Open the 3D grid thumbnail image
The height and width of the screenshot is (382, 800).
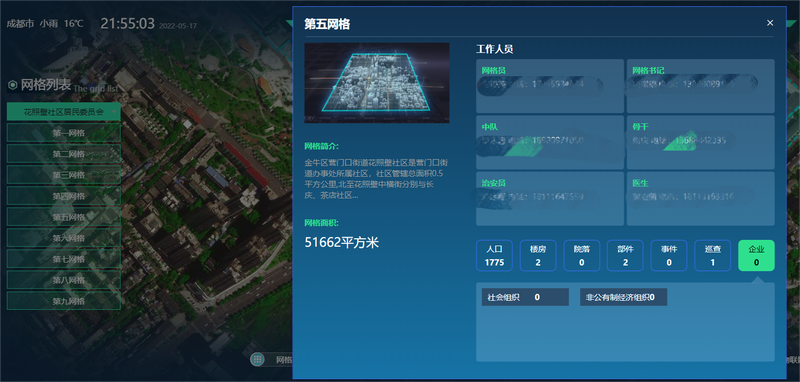coord(377,83)
